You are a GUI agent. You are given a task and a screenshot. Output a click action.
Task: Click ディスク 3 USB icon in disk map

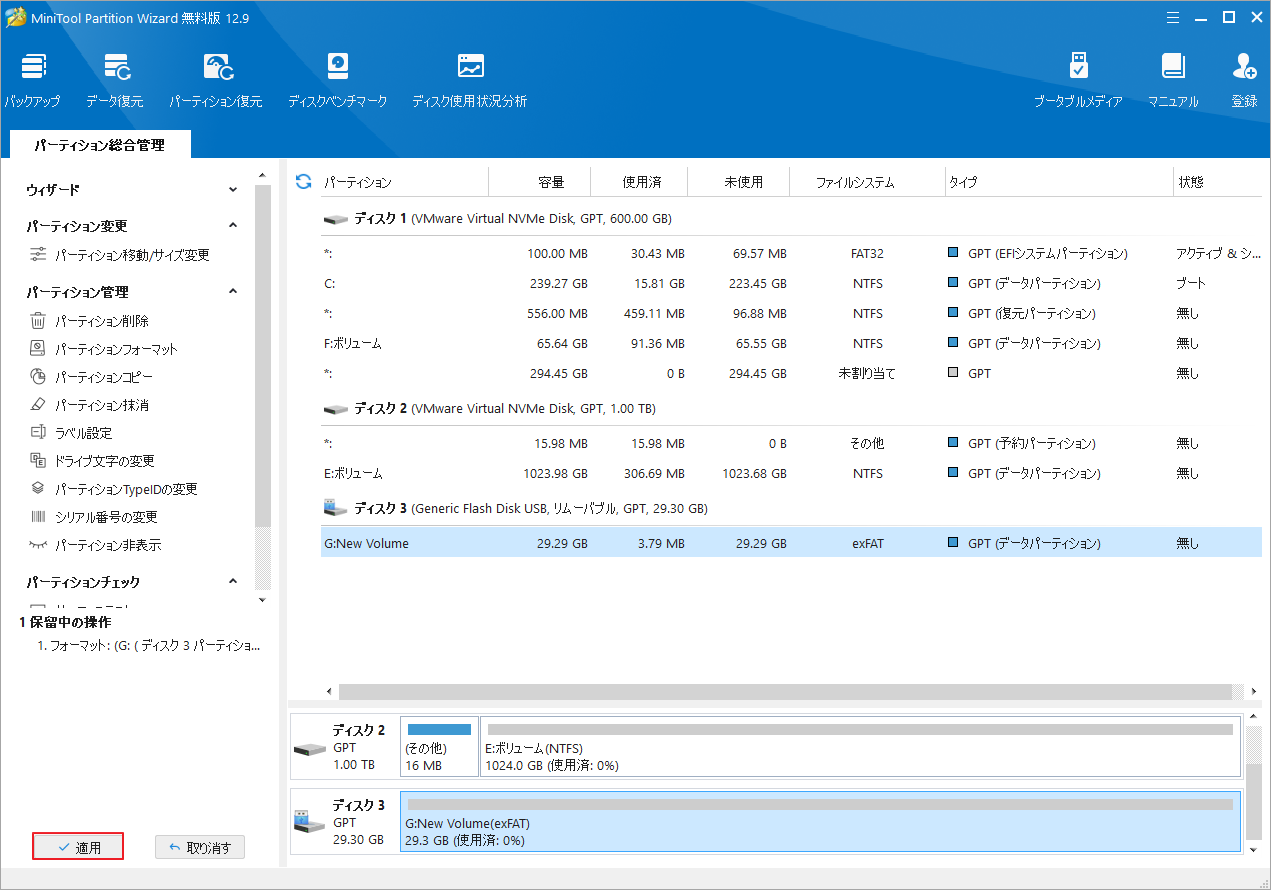coord(309,823)
